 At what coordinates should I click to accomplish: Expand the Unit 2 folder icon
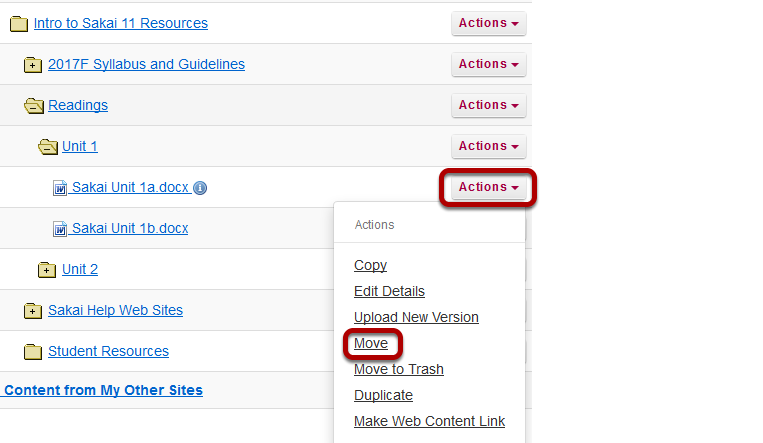tap(47, 269)
